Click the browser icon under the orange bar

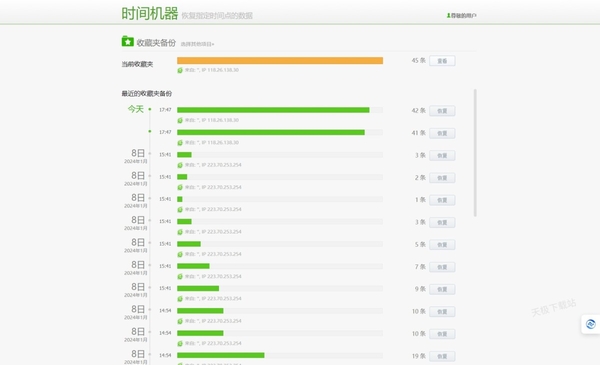click(180, 70)
